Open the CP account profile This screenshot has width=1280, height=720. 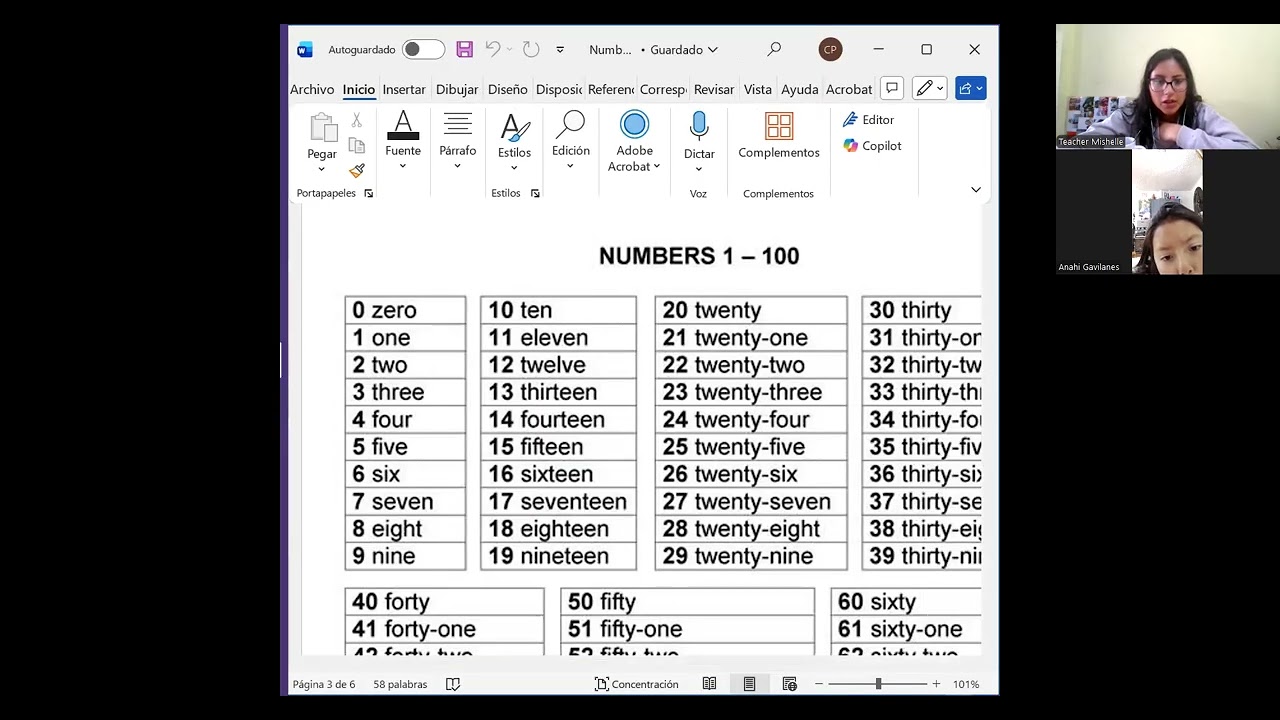coord(830,50)
